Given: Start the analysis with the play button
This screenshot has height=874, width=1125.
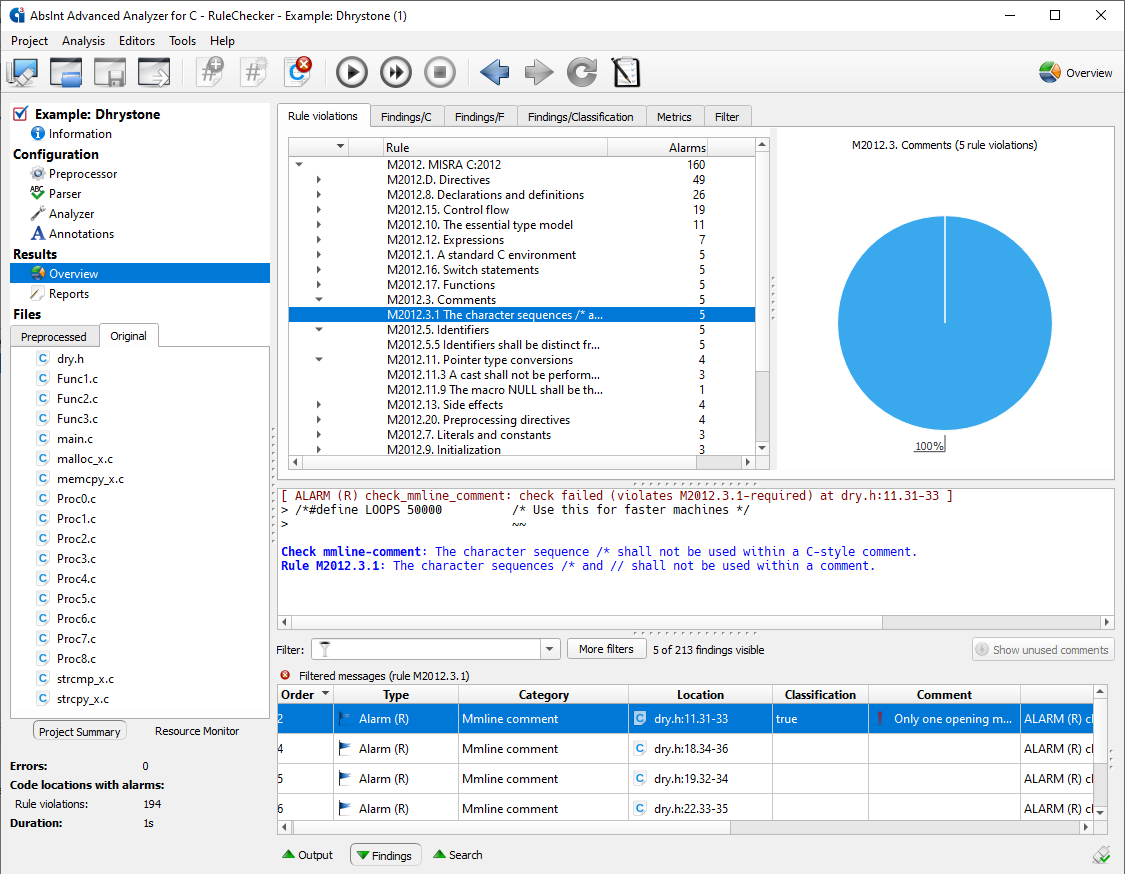Looking at the screenshot, I should tap(352, 72).
